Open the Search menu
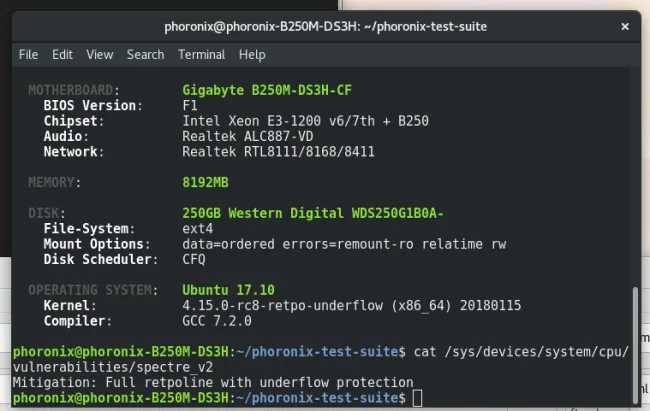Viewport: 650px width, 411px height. click(x=146, y=55)
